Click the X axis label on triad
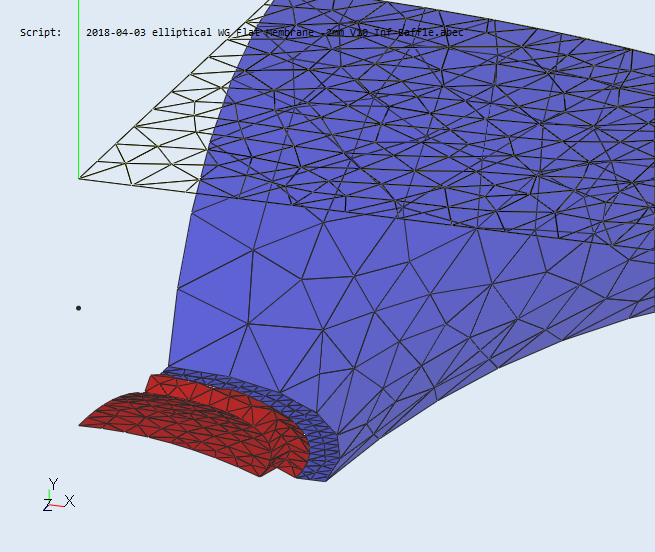The height and width of the screenshot is (552, 655). (x=70, y=500)
